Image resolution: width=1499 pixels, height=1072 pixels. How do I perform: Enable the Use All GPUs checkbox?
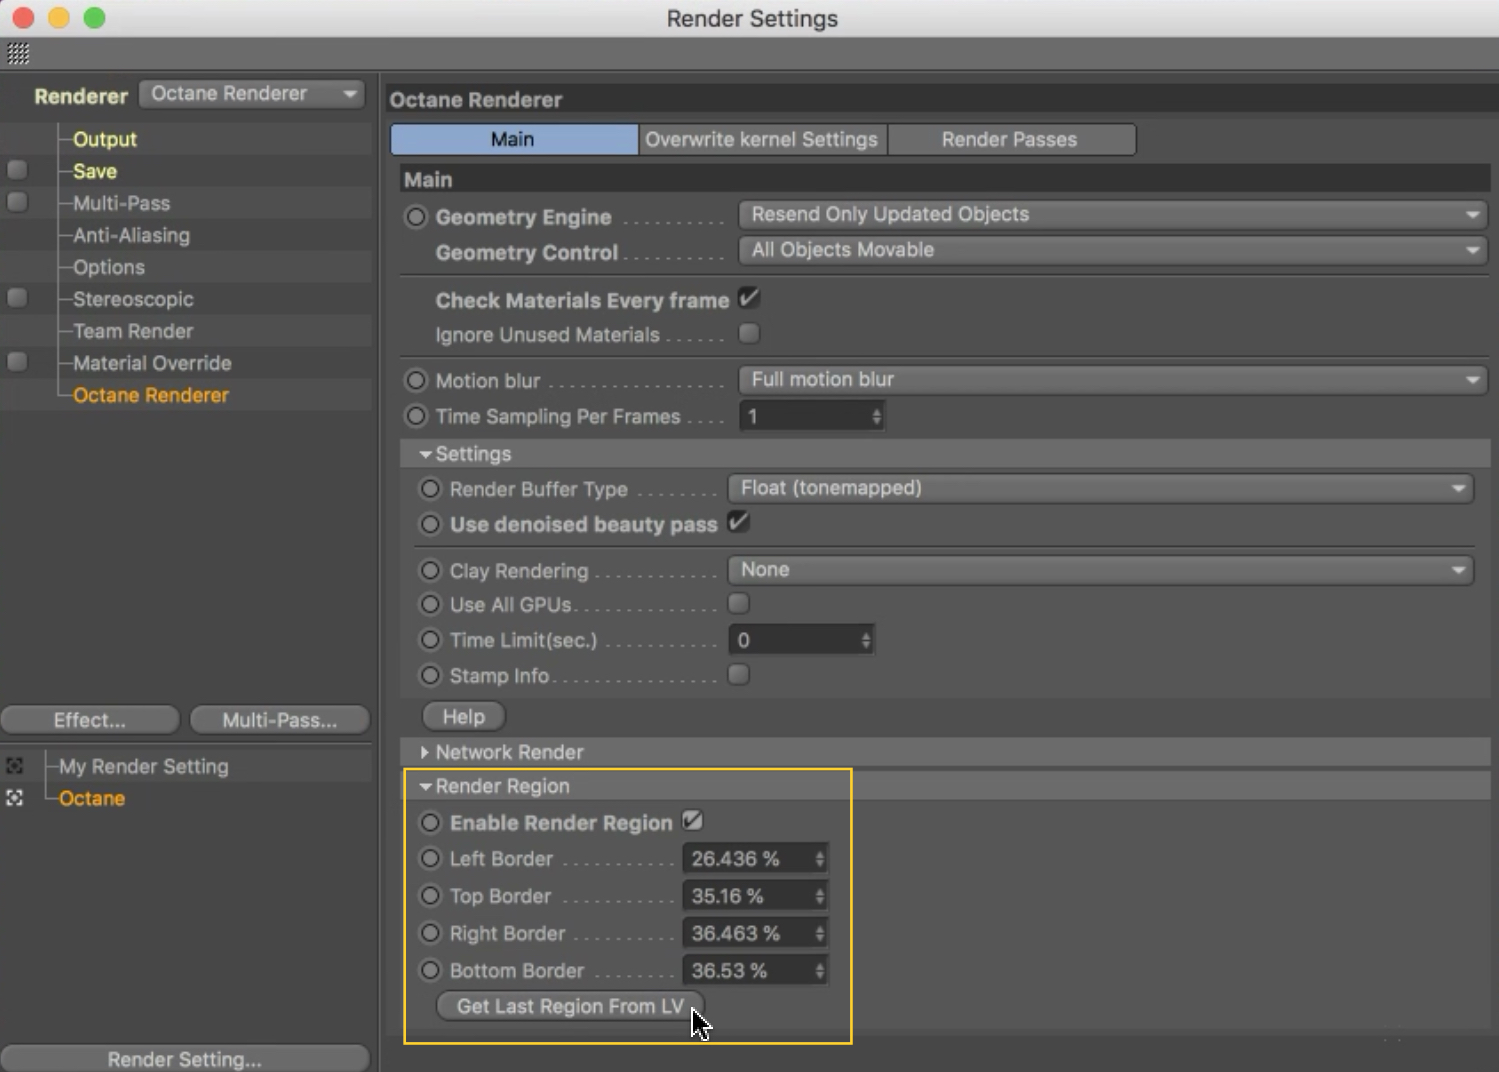pyautogui.click(x=739, y=603)
